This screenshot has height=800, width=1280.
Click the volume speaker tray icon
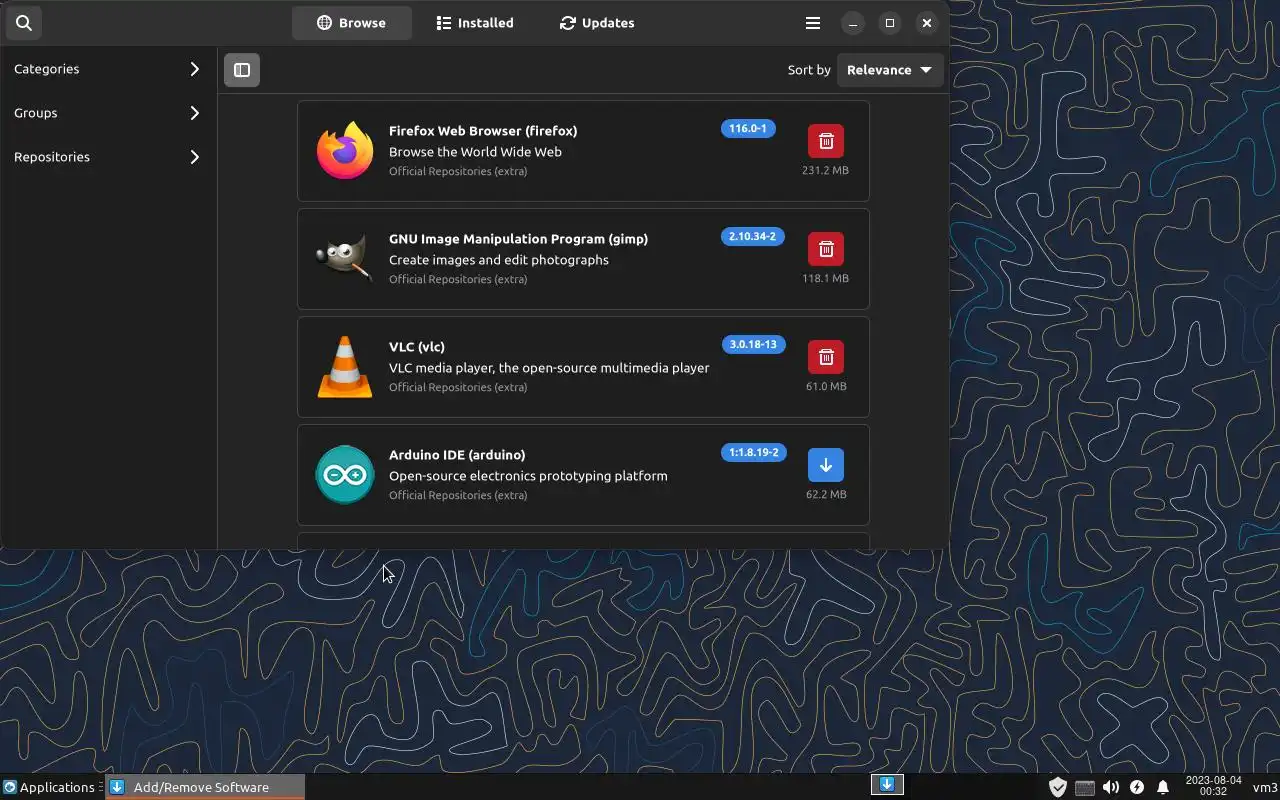click(1111, 787)
